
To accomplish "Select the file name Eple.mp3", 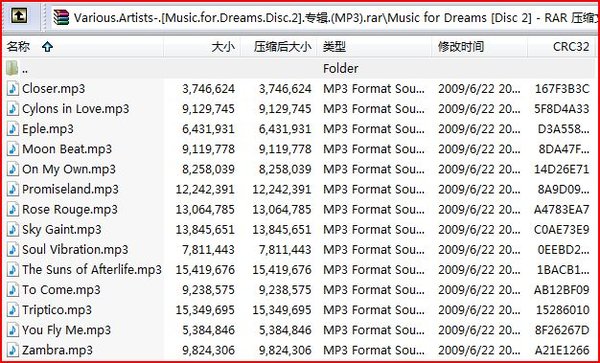I will click(48, 129).
